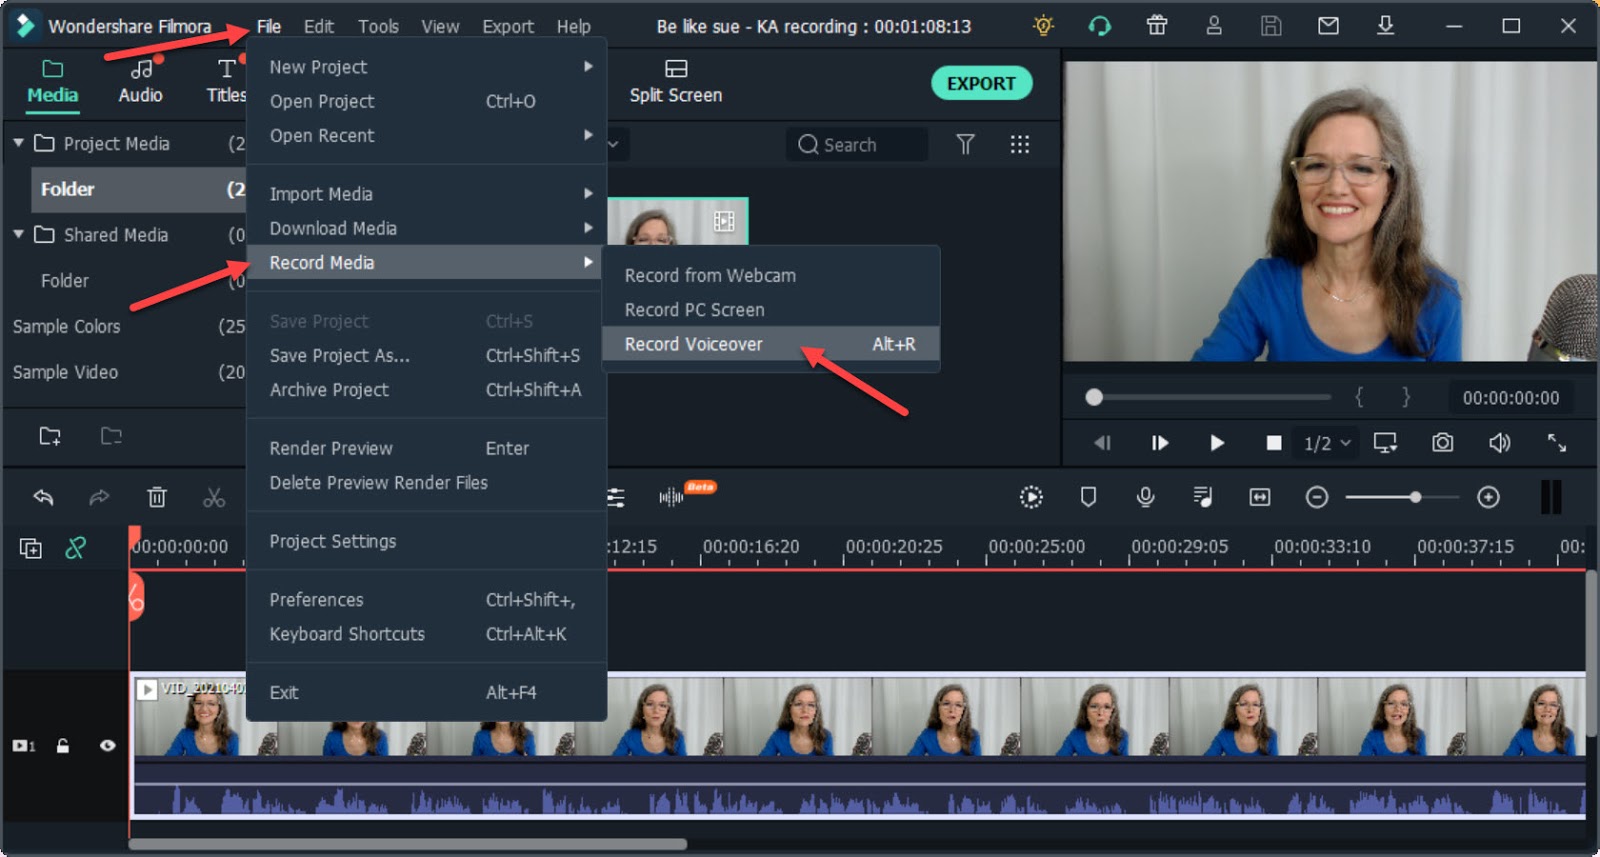This screenshot has width=1600, height=857.
Task: Collapse the Project Media tree
Action: coord(18,143)
